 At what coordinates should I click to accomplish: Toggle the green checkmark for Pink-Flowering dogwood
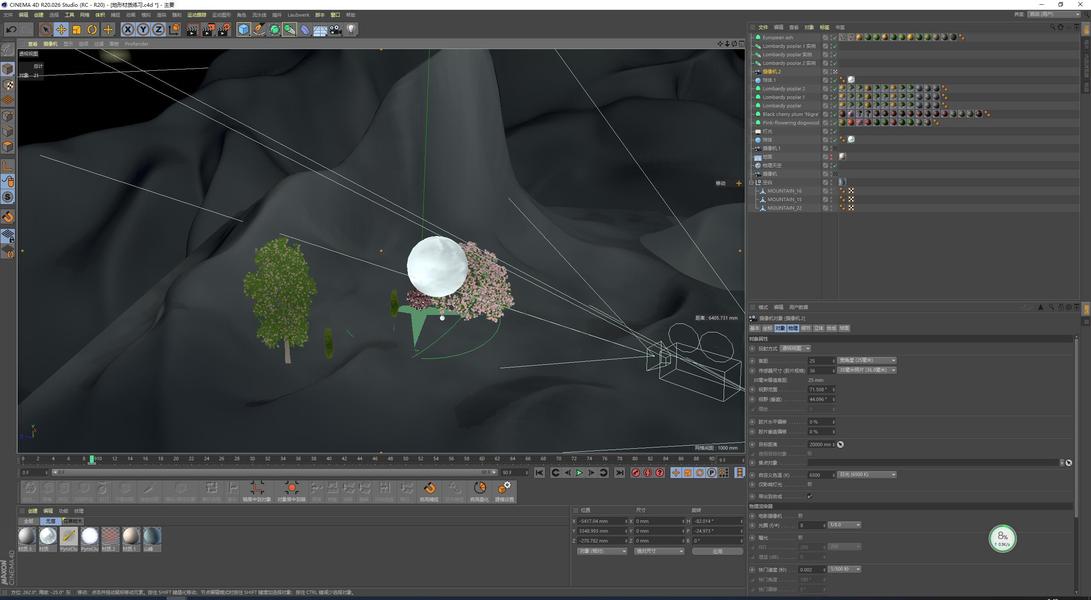pyautogui.click(x=834, y=123)
